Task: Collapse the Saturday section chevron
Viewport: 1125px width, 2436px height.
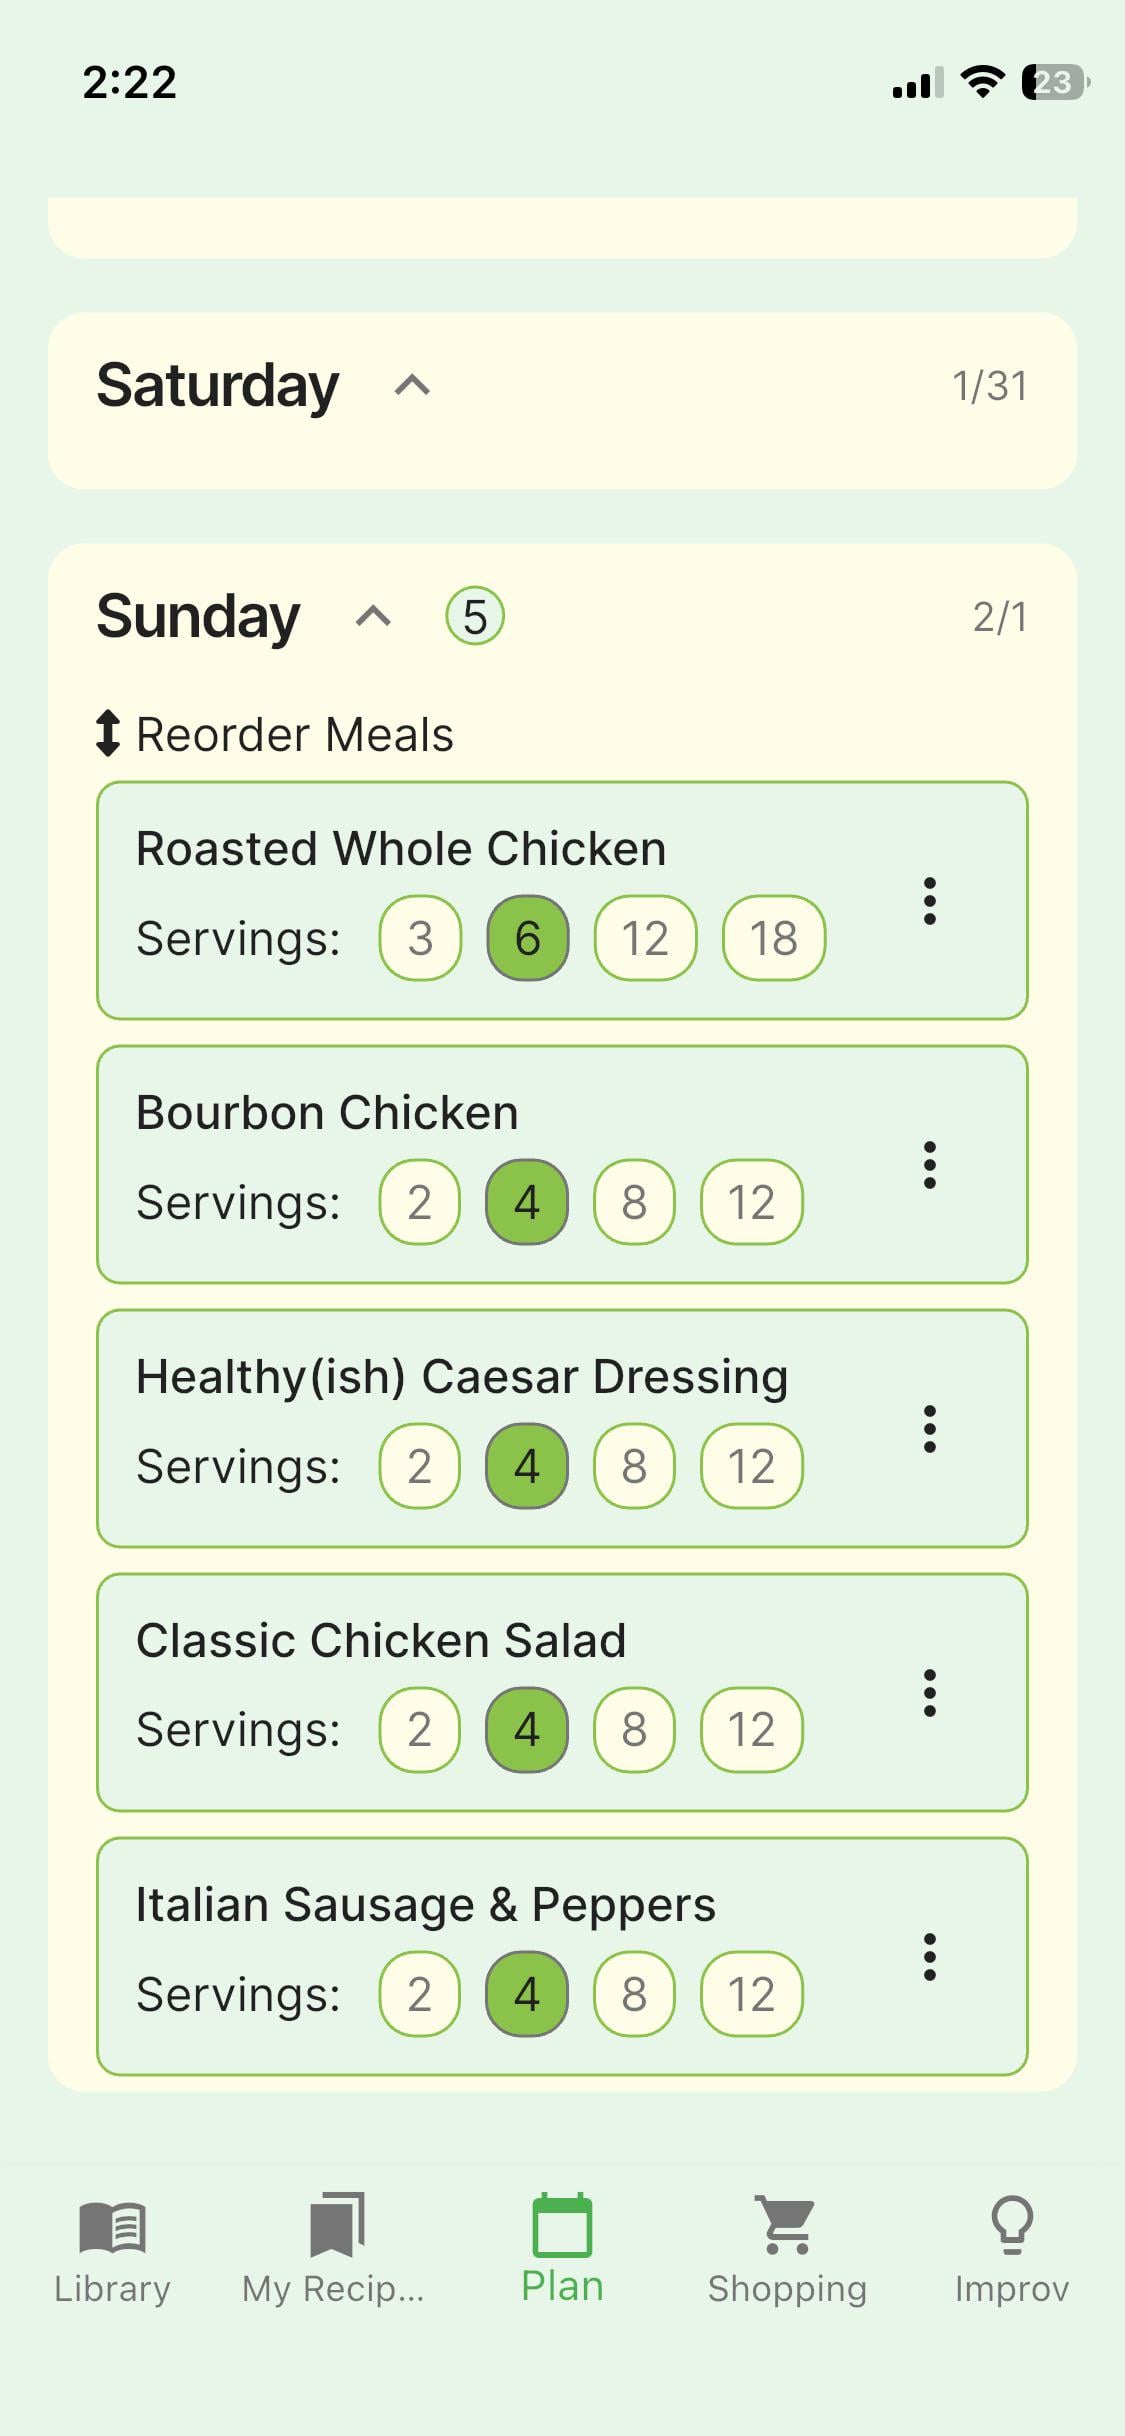Action: pyautogui.click(x=412, y=386)
